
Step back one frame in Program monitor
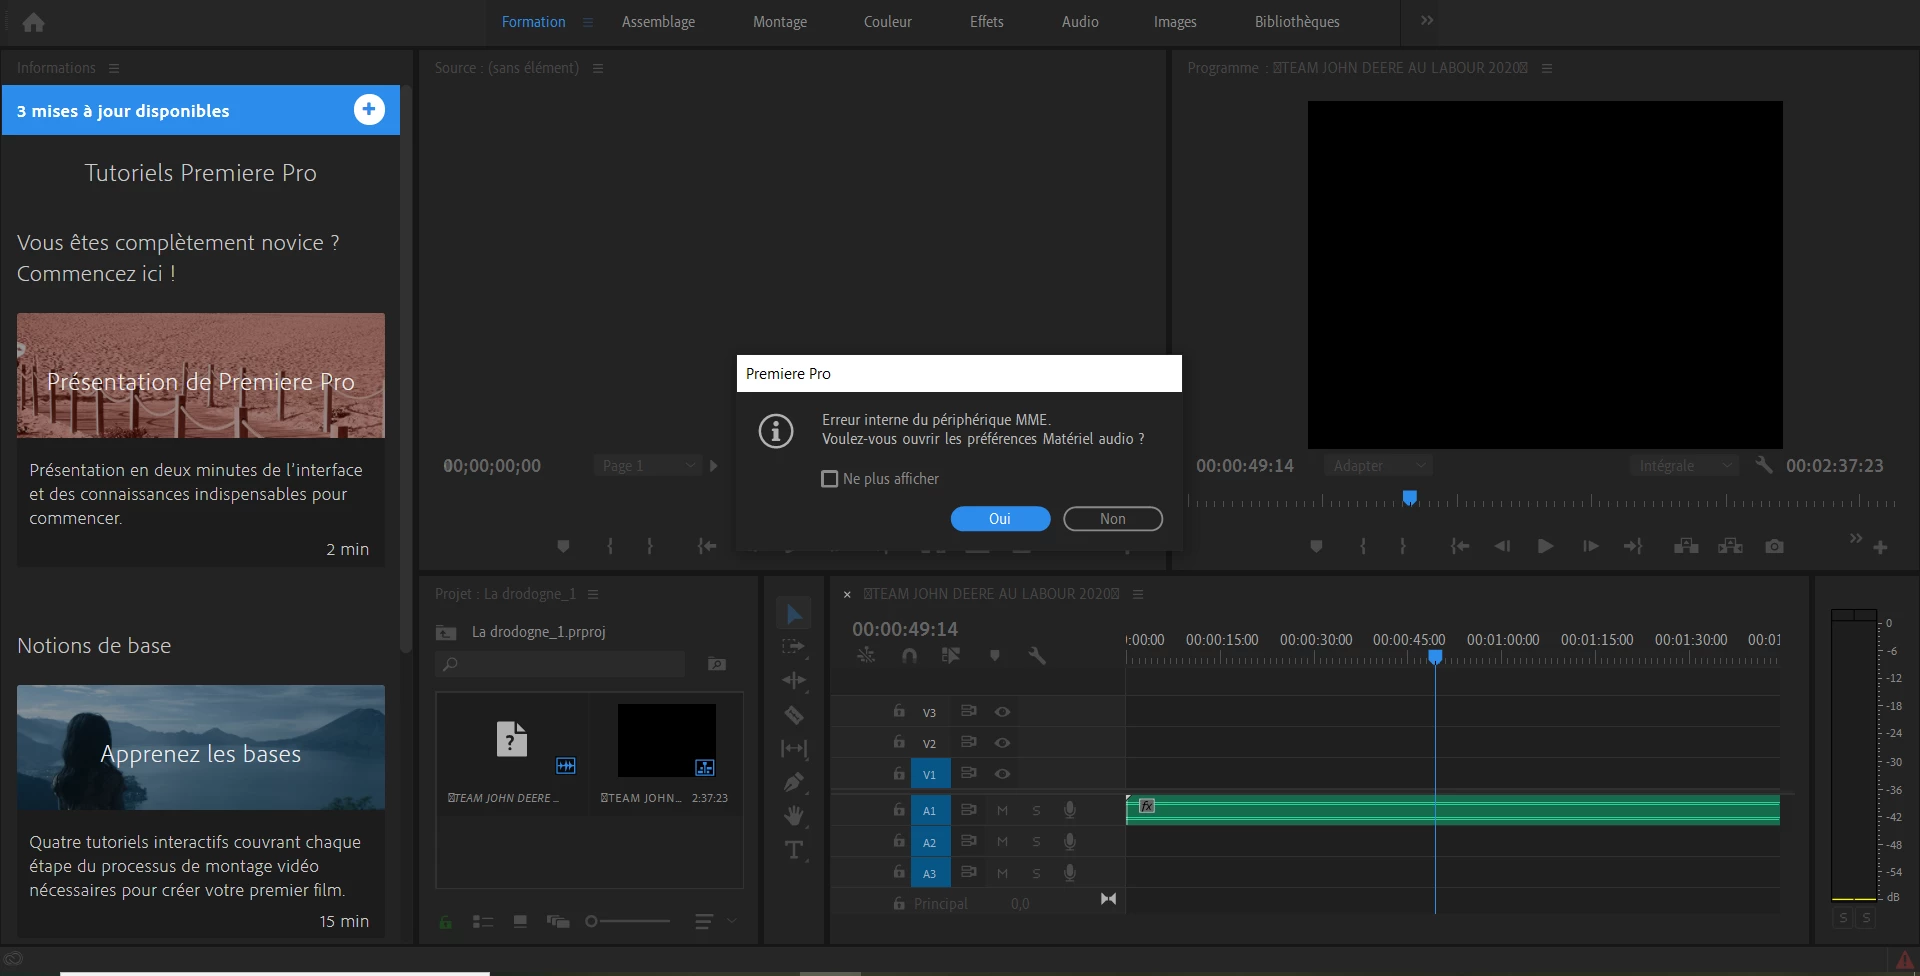point(1502,546)
